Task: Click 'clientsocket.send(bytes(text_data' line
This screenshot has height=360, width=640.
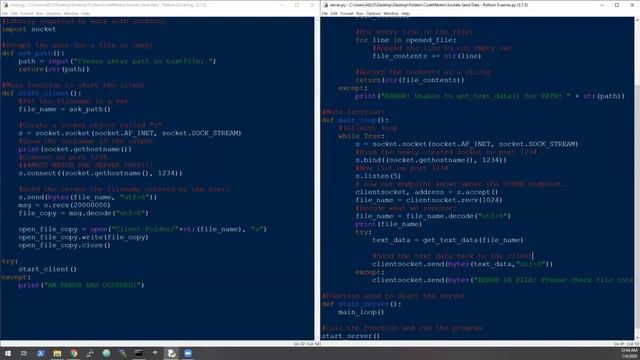Action: pos(462,264)
